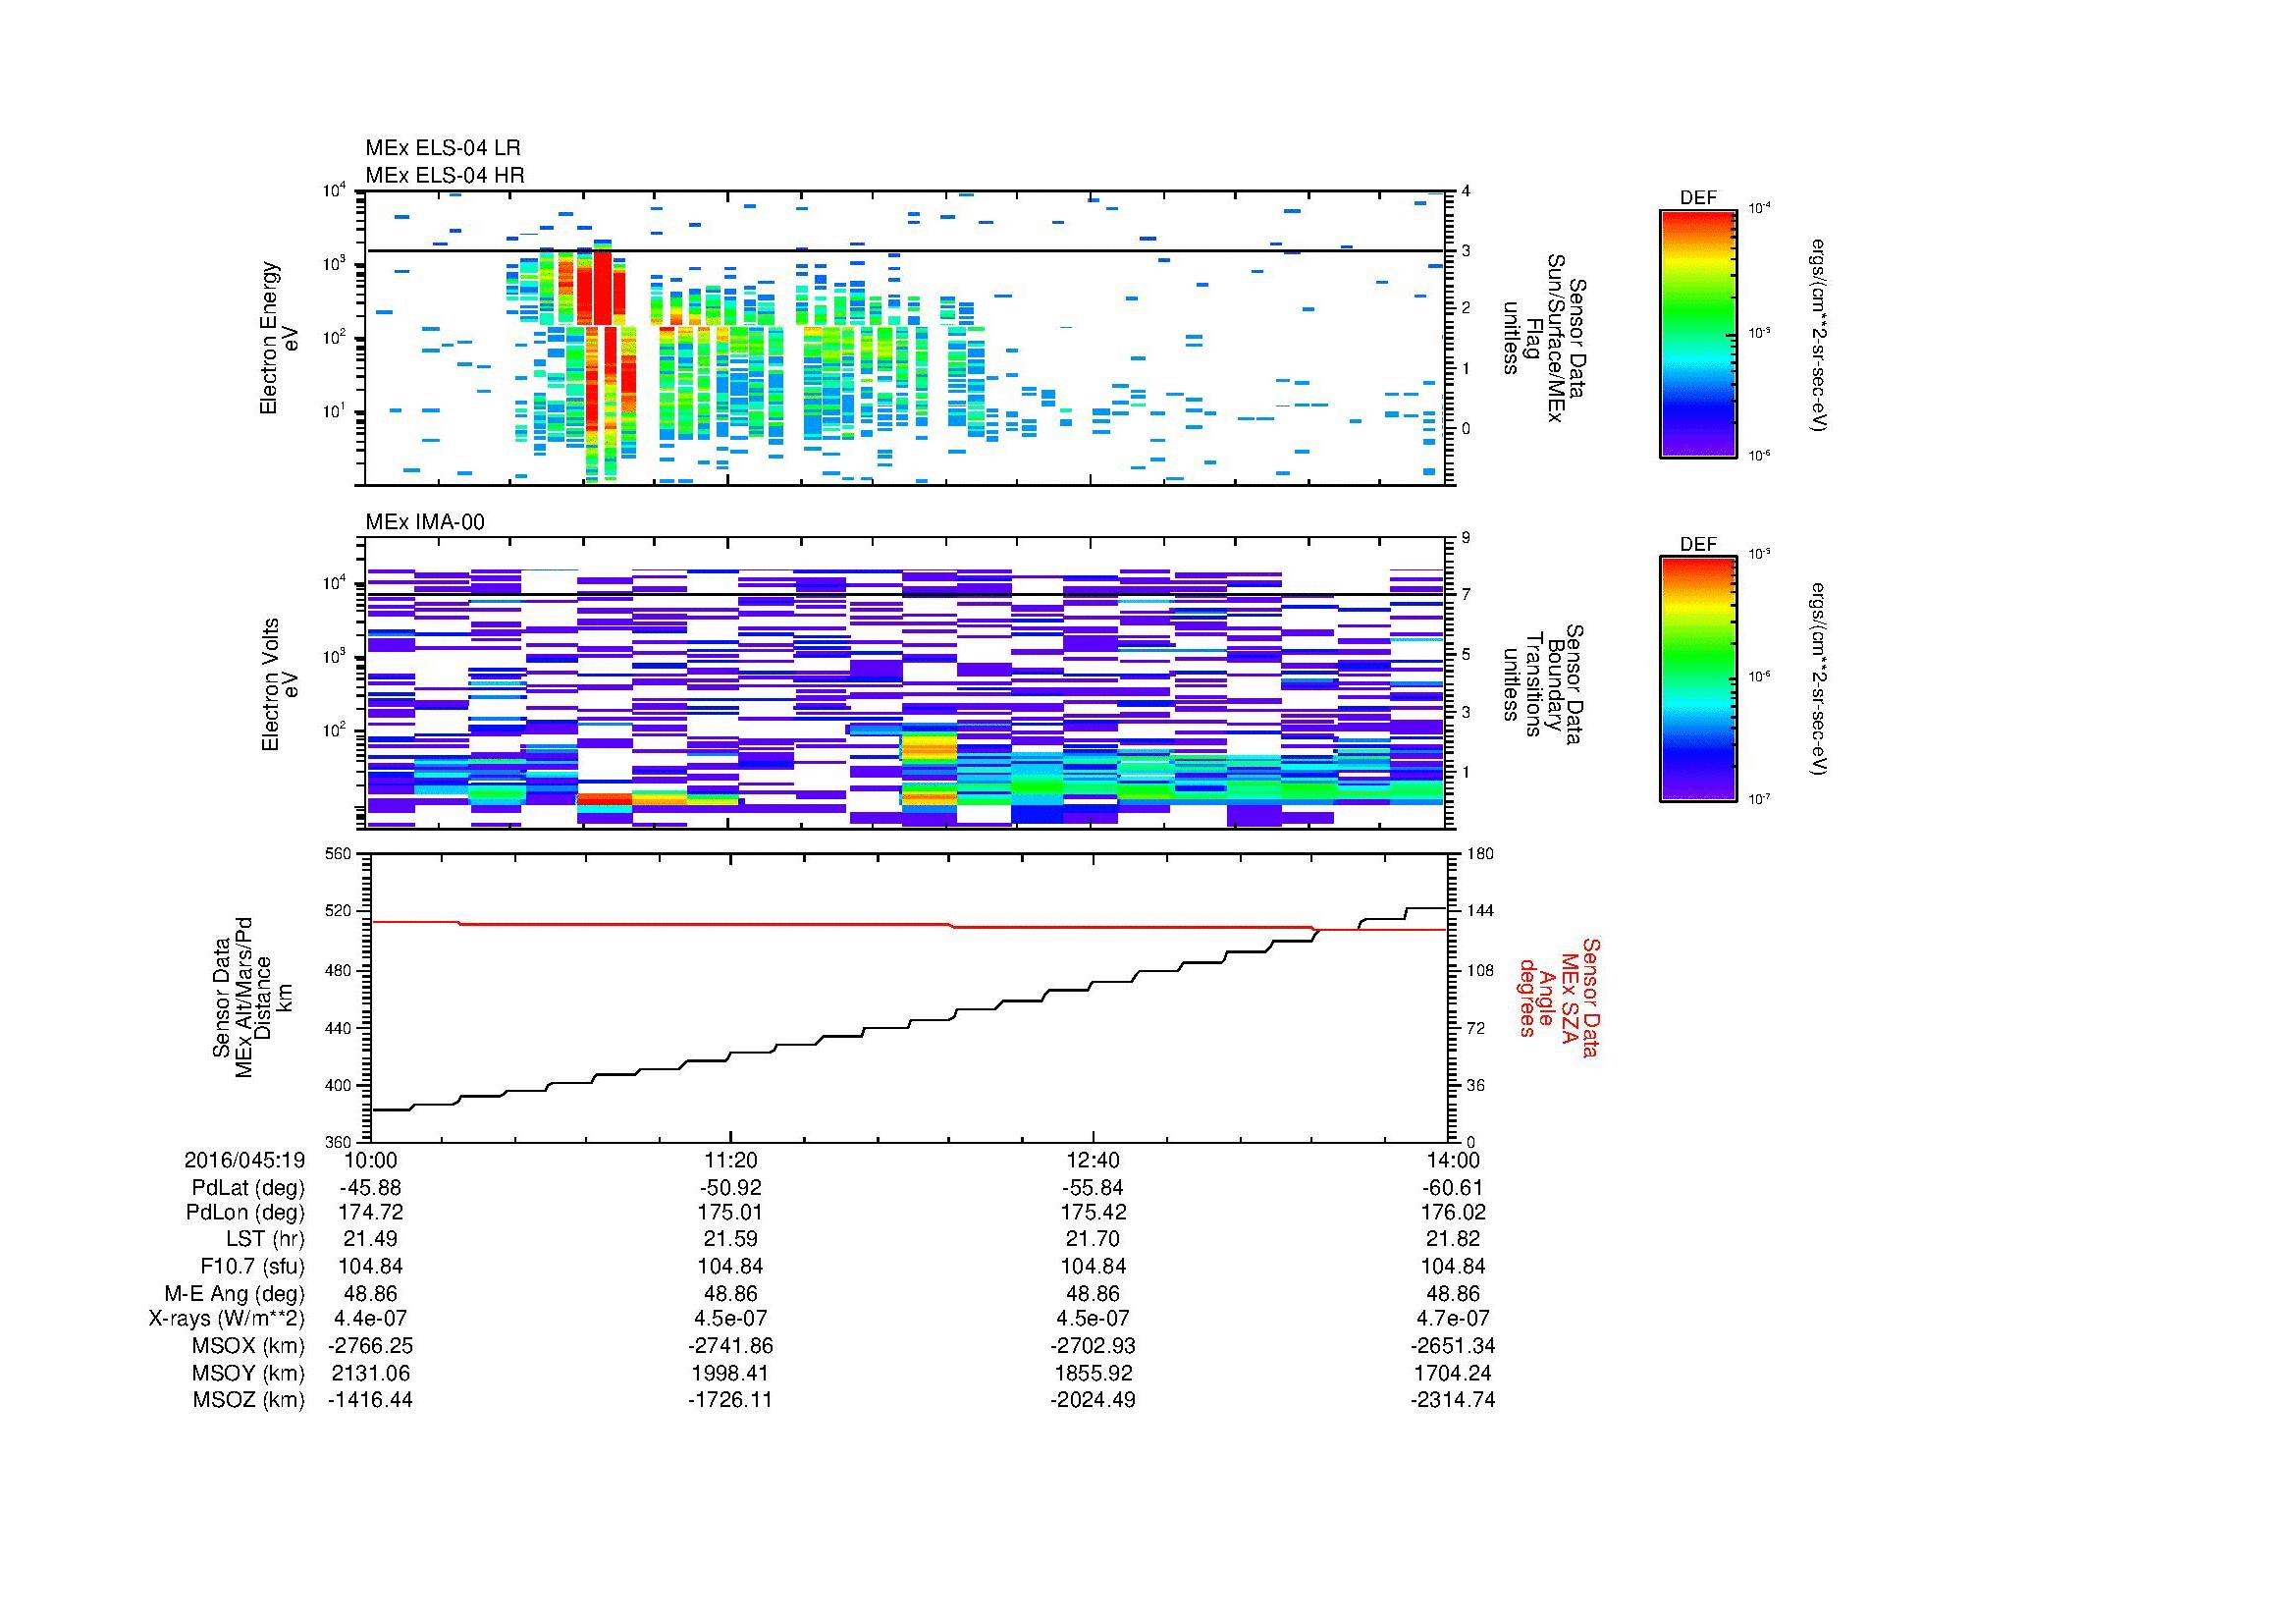Click the 'MSOY (km)' row label
2296x1623 pixels.
(248, 1373)
